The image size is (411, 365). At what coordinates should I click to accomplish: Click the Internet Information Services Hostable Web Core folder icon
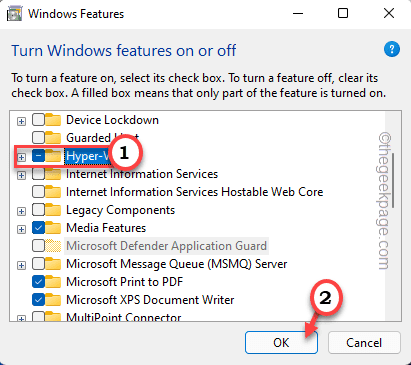(53, 192)
